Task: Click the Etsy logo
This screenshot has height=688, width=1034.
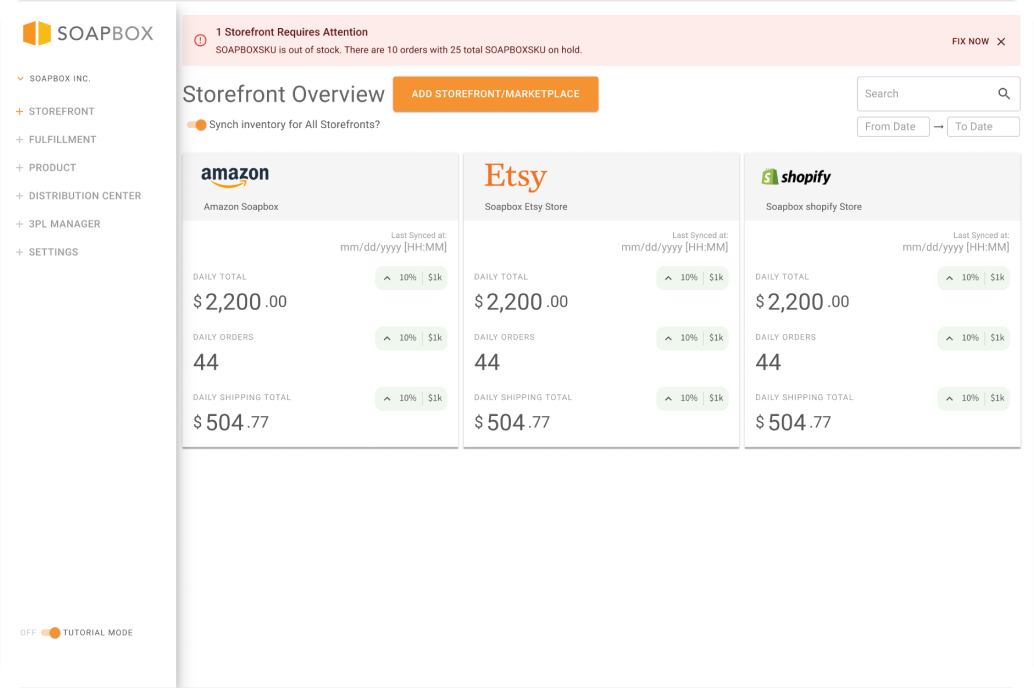Action: tap(515, 177)
